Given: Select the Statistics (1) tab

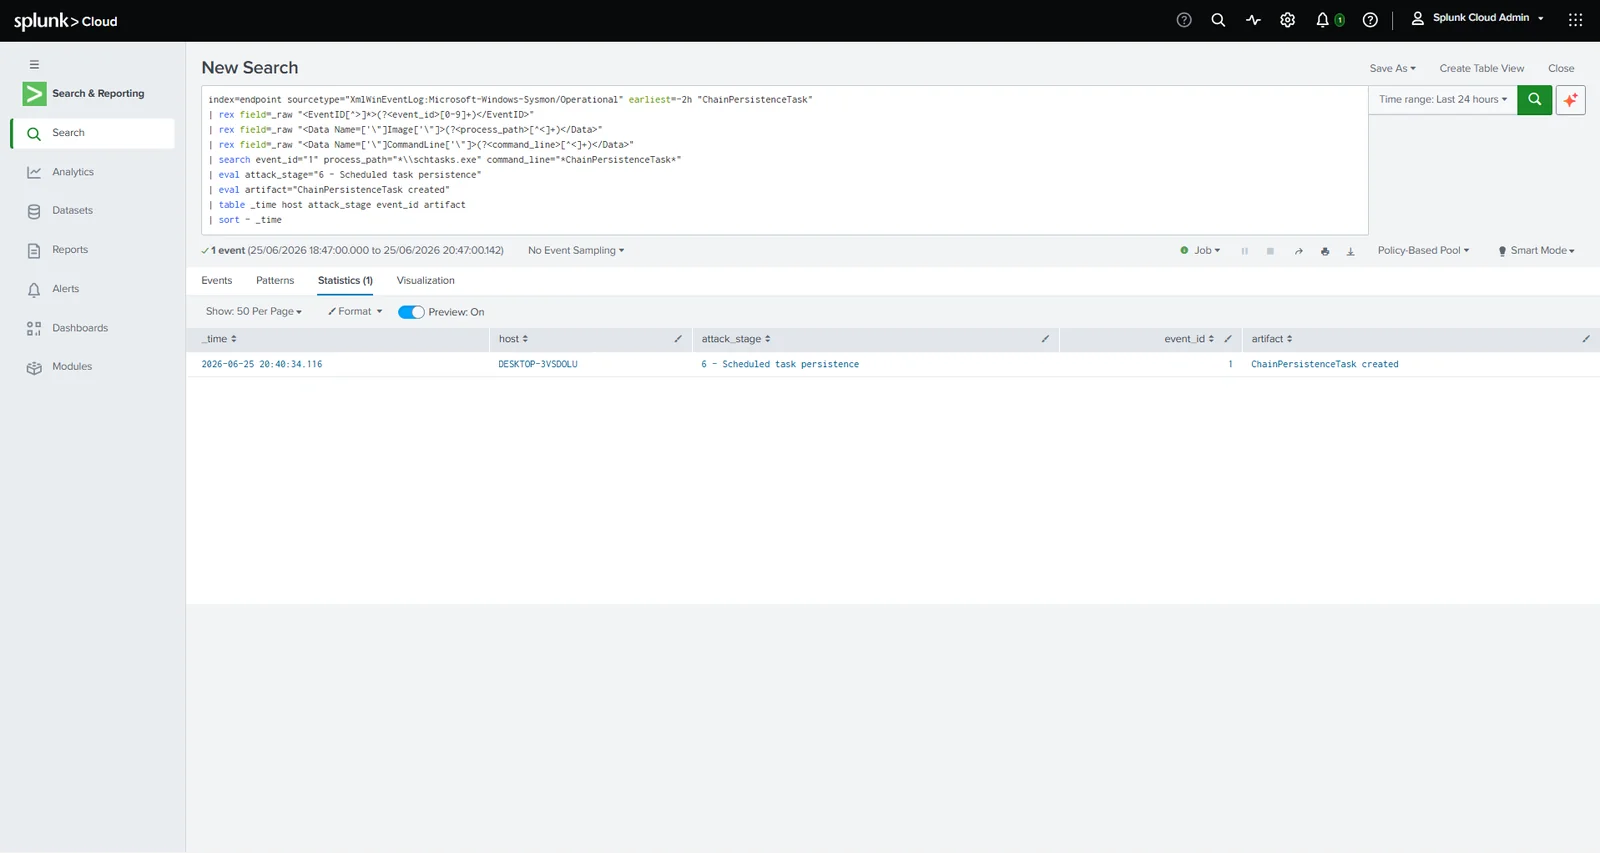Looking at the screenshot, I should 345,281.
